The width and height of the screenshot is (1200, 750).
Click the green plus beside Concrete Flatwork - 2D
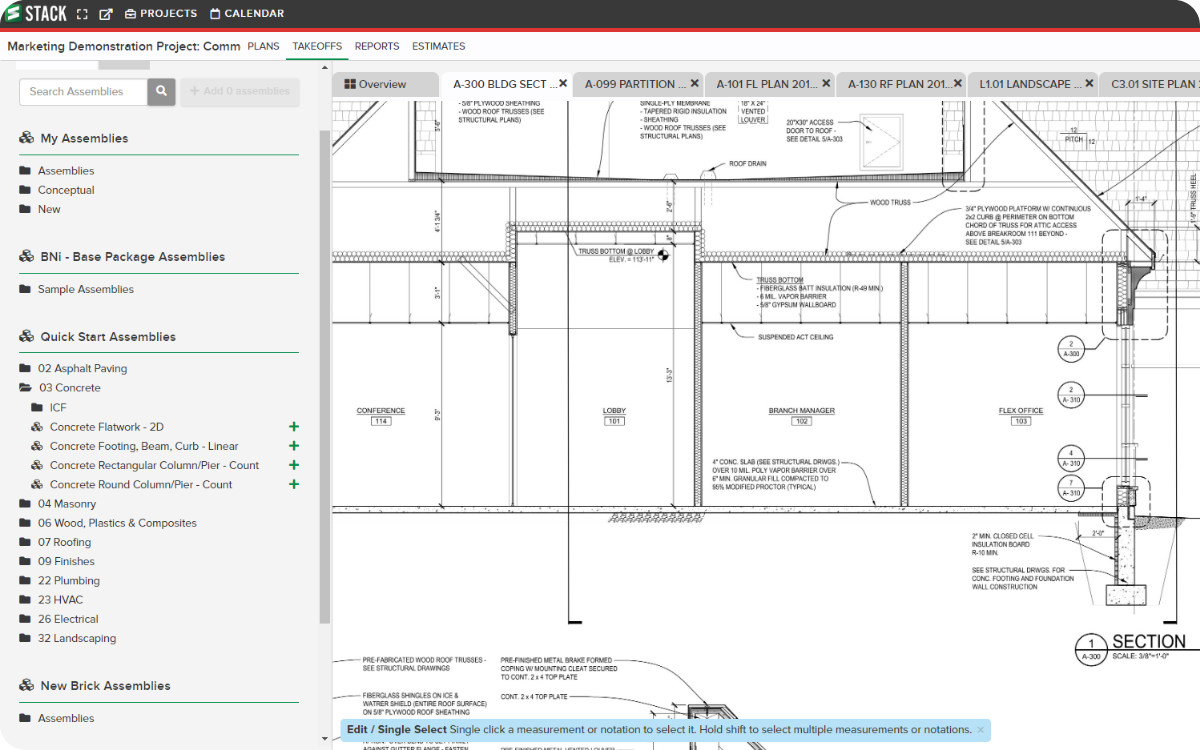click(293, 426)
